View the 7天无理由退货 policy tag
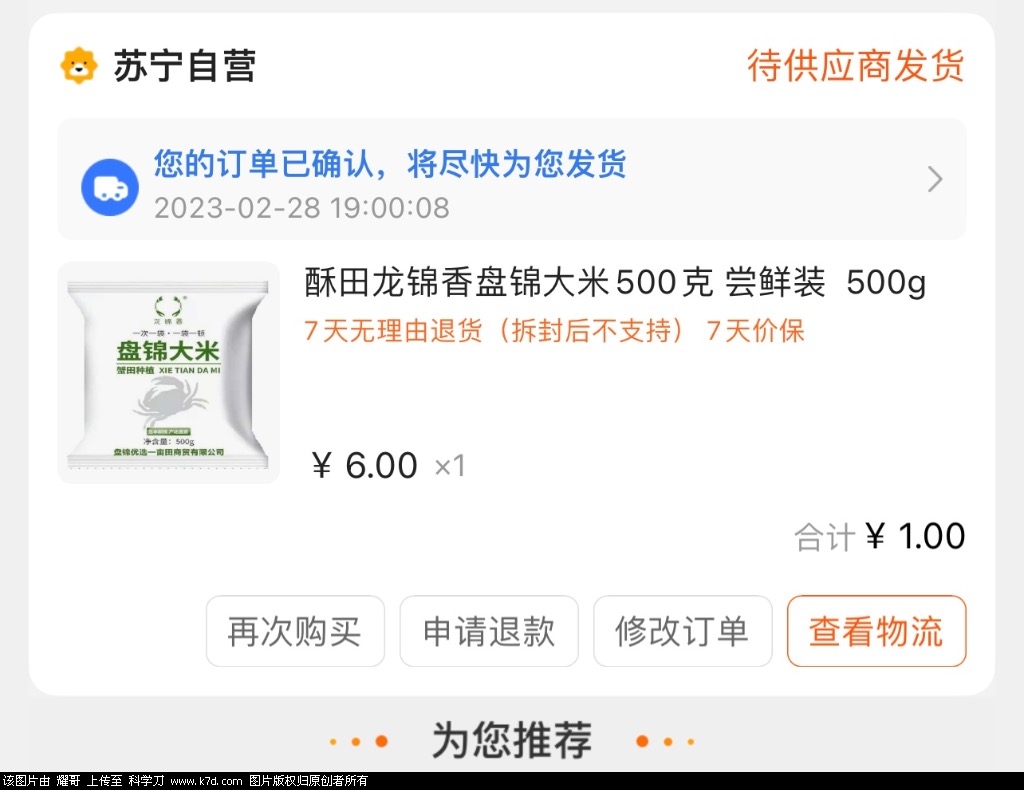Image resolution: width=1024 pixels, height=790 pixels. (x=494, y=331)
